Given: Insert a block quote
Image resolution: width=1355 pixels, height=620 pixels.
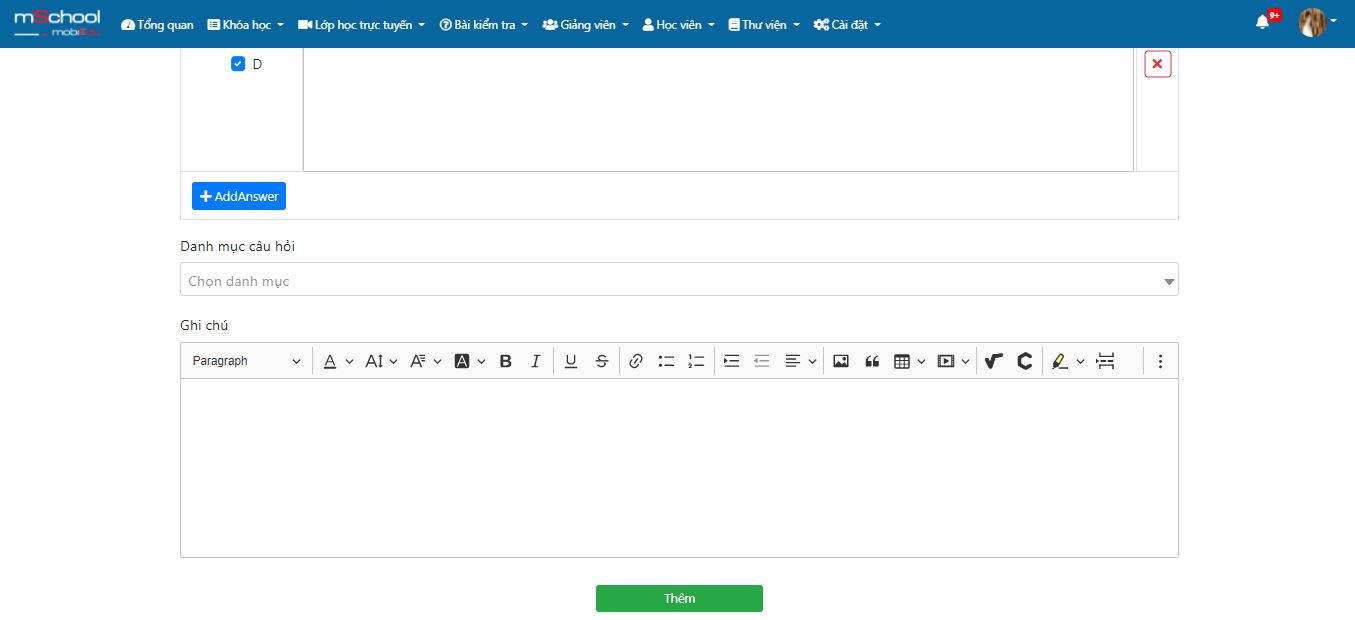Looking at the screenshot, I should [871, 361].
